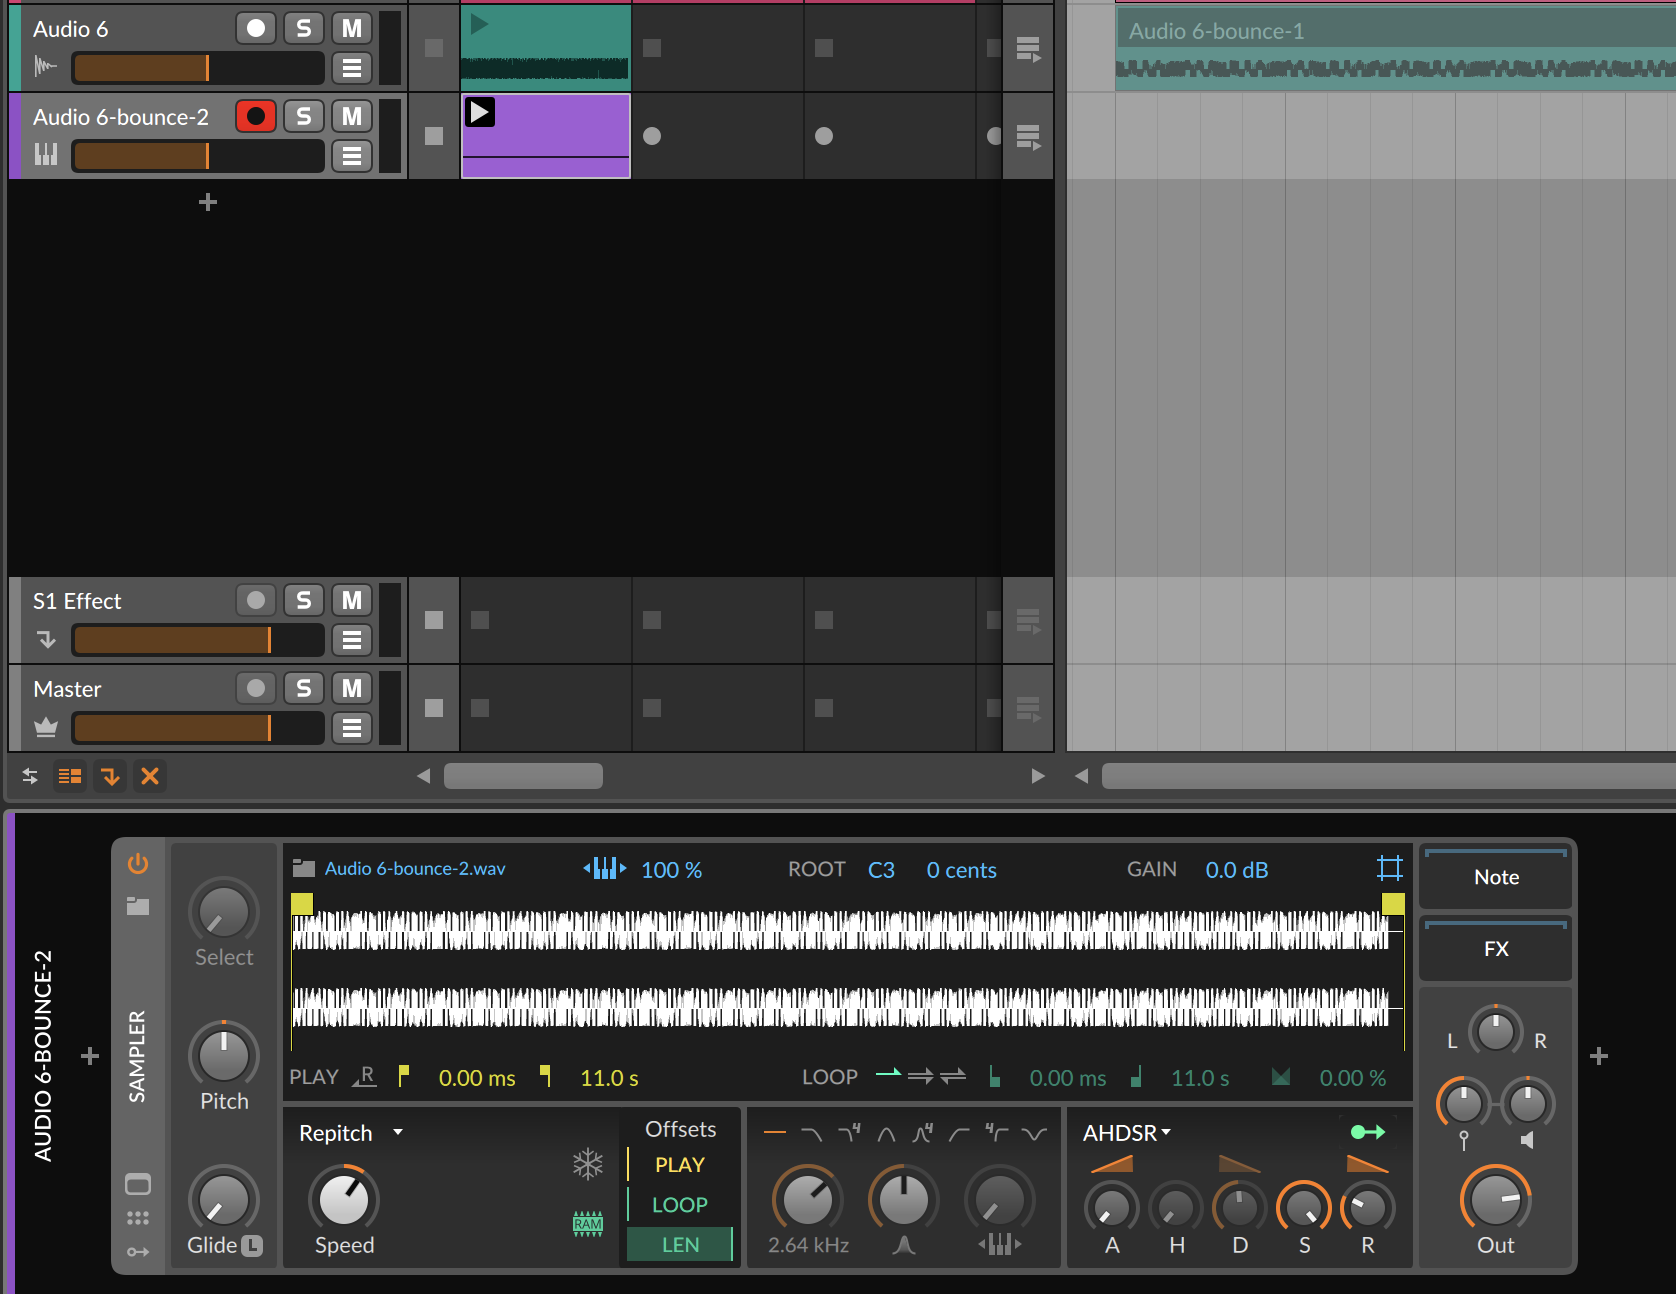Toggle freeze snowflake icon
Viewport: 1676px width, 1294px height.
point(588,1164)
